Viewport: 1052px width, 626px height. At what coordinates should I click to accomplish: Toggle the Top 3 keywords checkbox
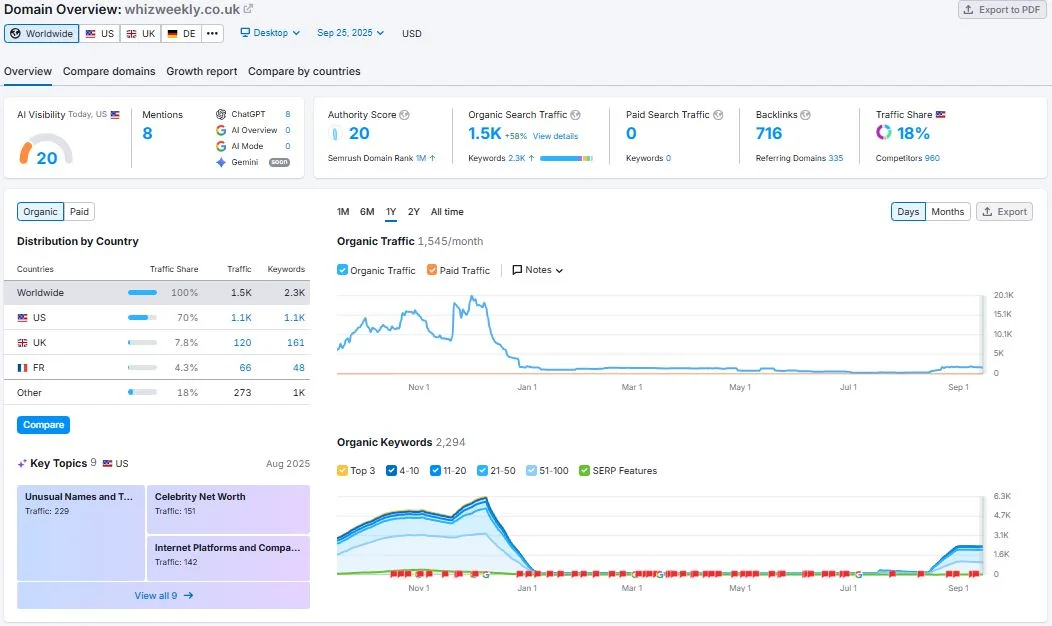pos(342,470)
